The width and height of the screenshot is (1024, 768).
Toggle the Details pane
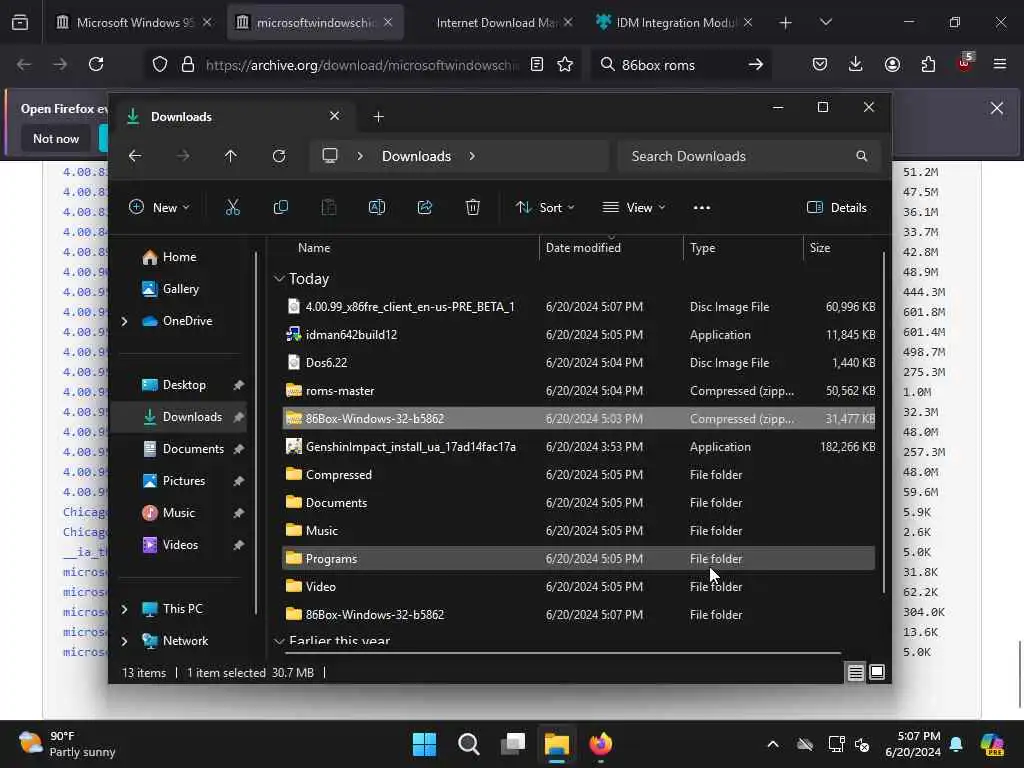837,208
